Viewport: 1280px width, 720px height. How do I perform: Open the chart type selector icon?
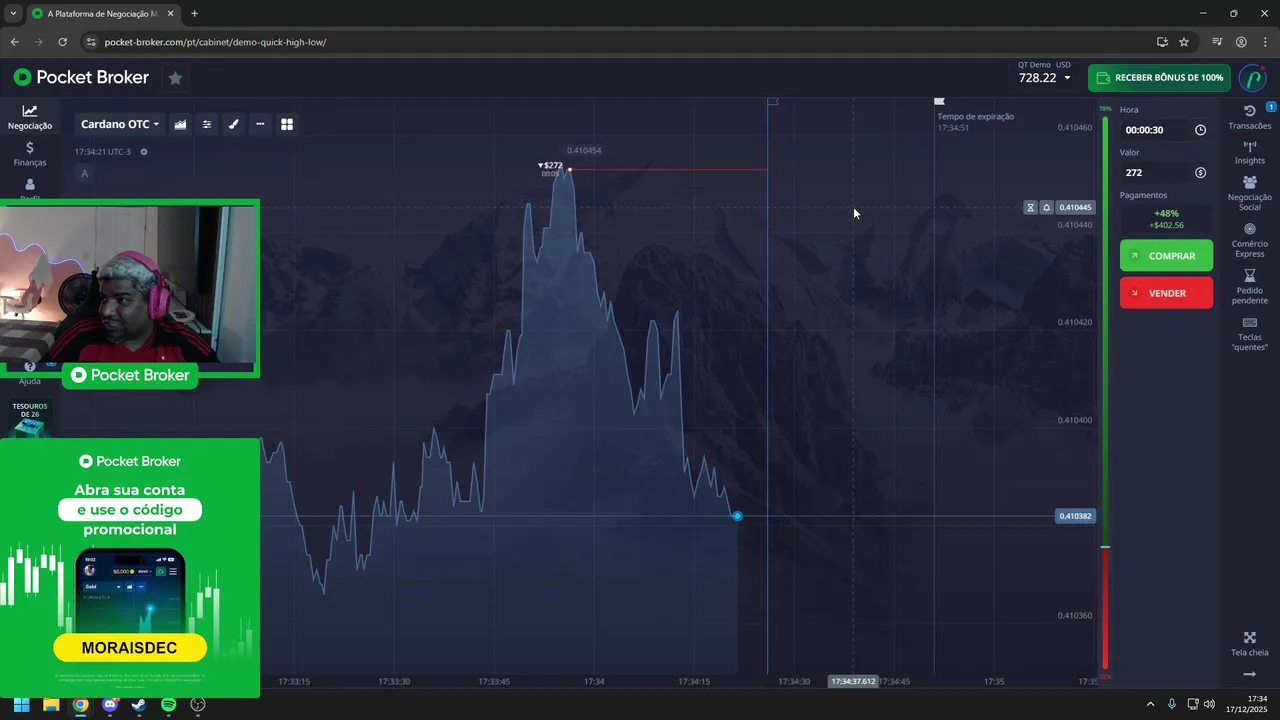[180, 124]
